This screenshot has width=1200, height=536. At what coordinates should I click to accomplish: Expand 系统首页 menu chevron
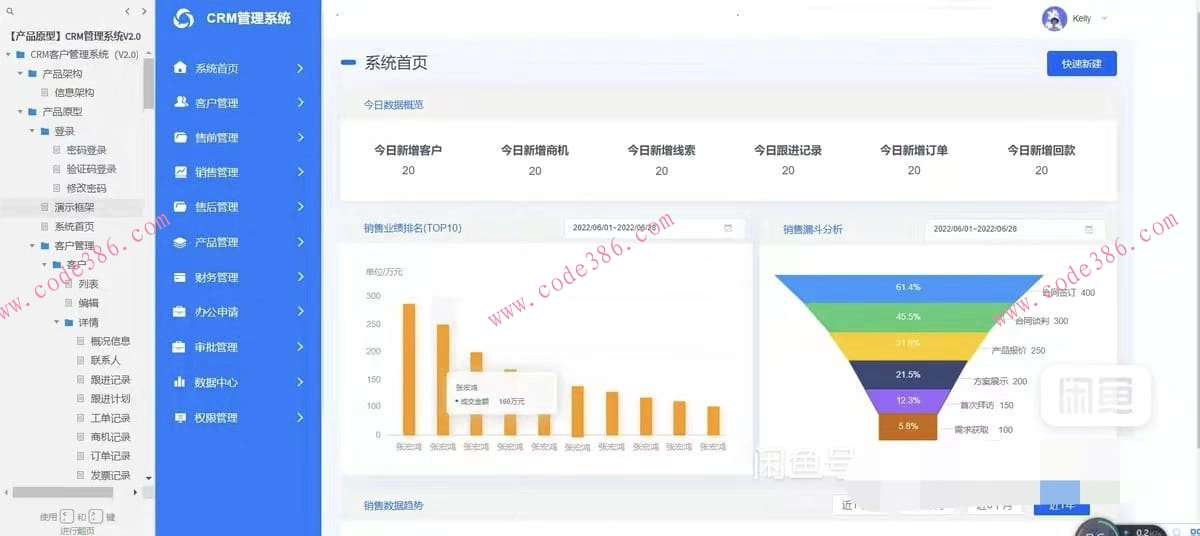click(x=300, y=68)
